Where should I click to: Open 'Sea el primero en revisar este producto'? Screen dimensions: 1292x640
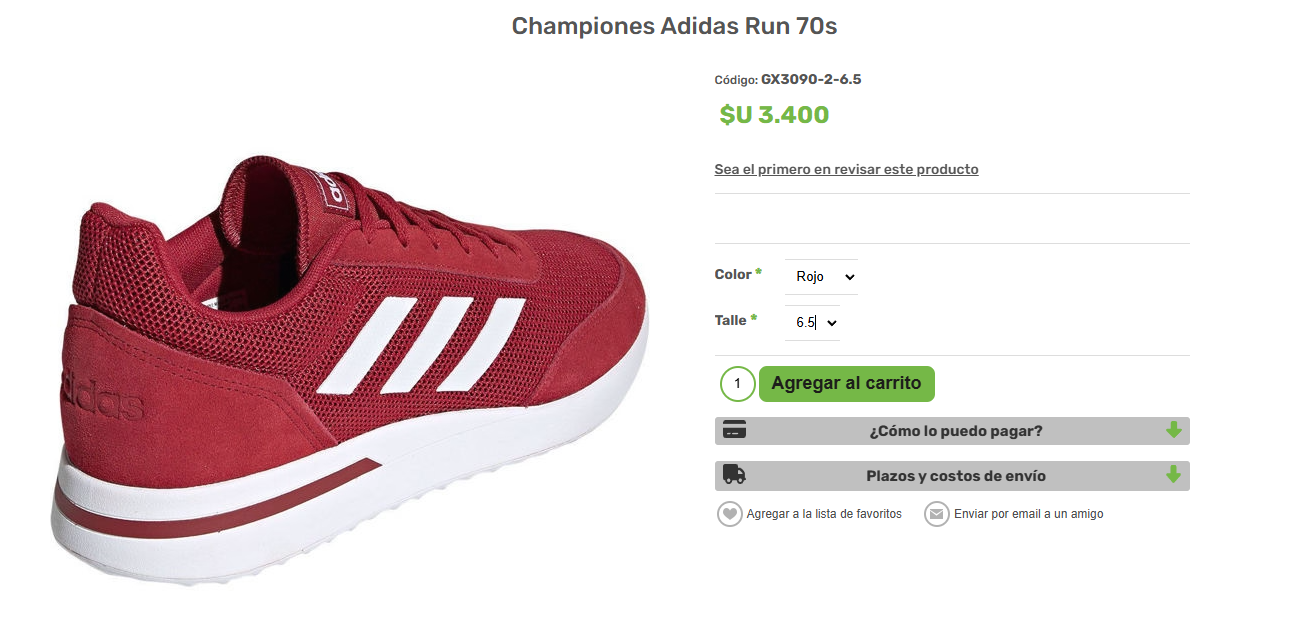click(x=846, y=169)
